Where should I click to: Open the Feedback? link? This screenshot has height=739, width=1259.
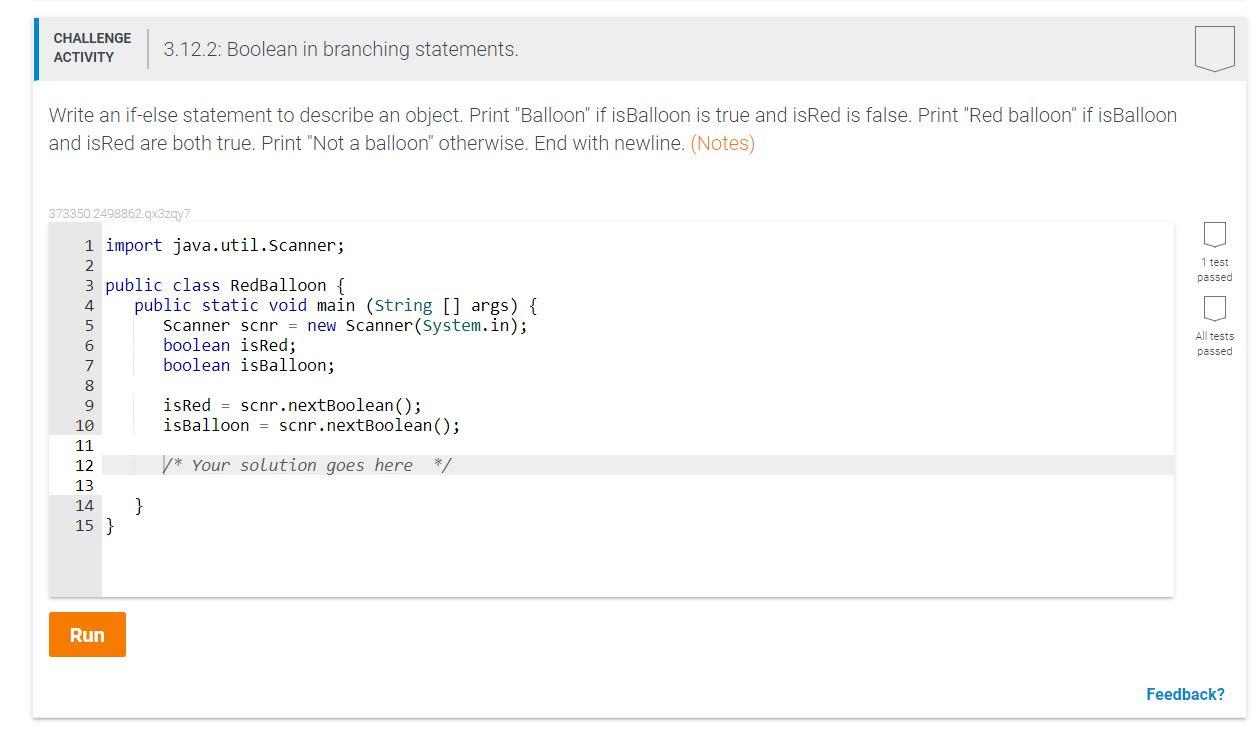(1185, 693)
